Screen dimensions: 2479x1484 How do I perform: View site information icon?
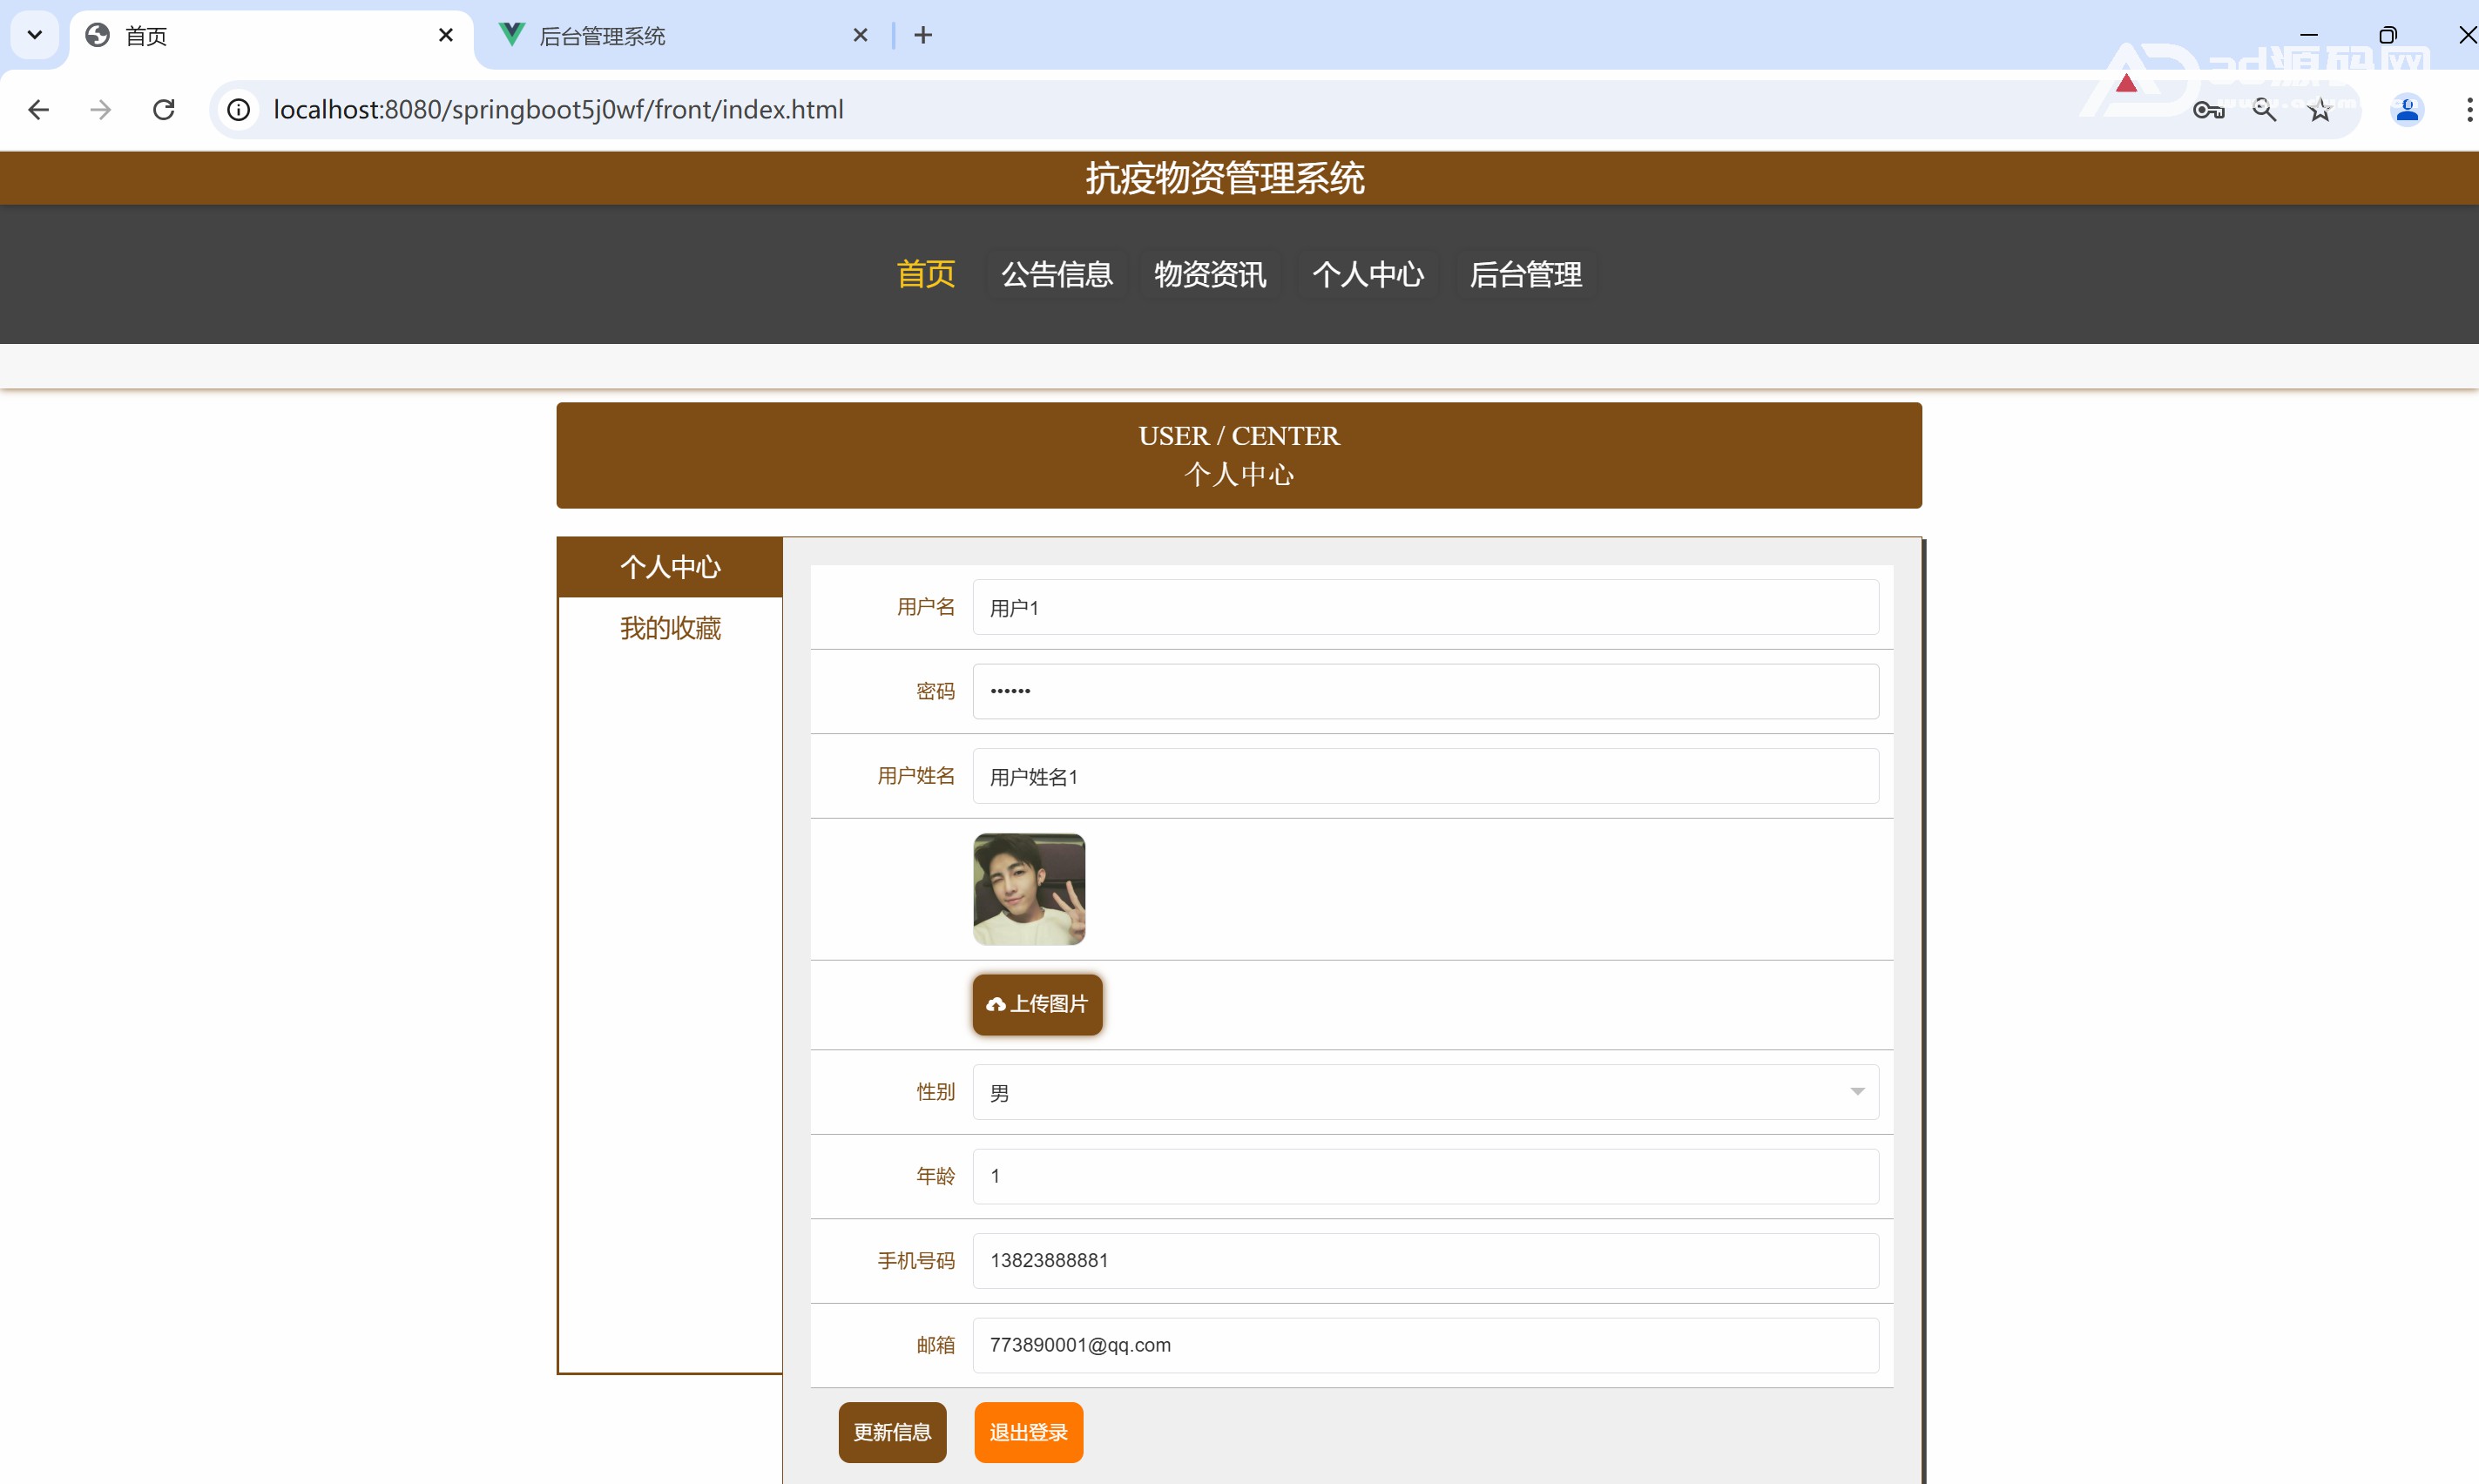[x=238, y=109]
